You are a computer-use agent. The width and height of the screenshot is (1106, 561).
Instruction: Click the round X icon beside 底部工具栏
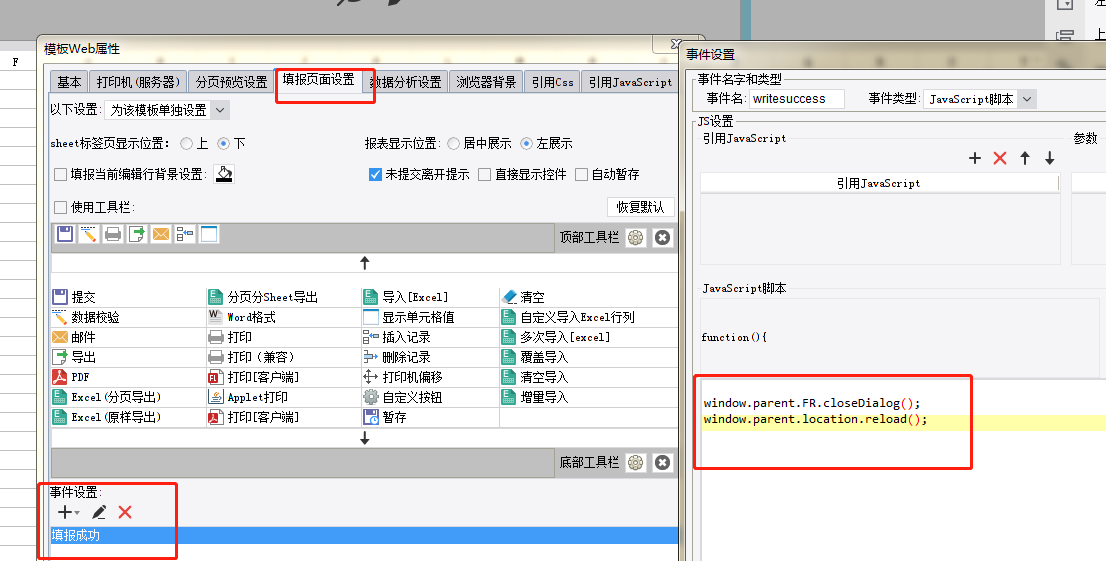tap(662, 462)
